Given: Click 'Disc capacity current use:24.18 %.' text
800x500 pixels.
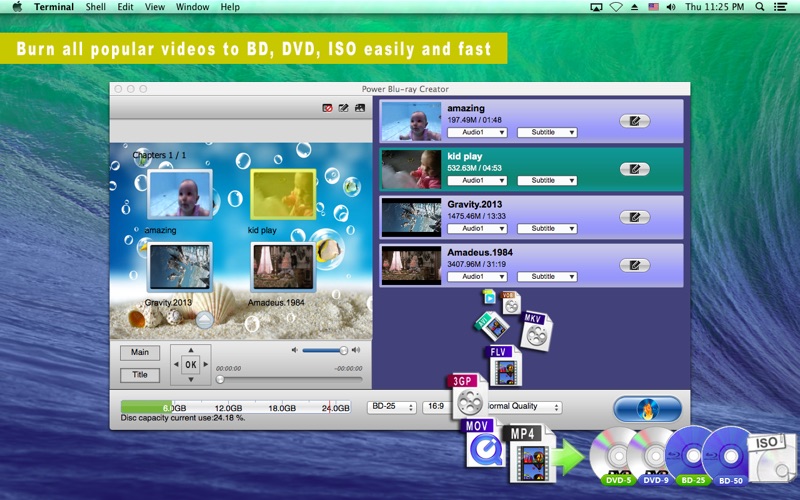Looking at the screenshot, I should tap(183, 418).
